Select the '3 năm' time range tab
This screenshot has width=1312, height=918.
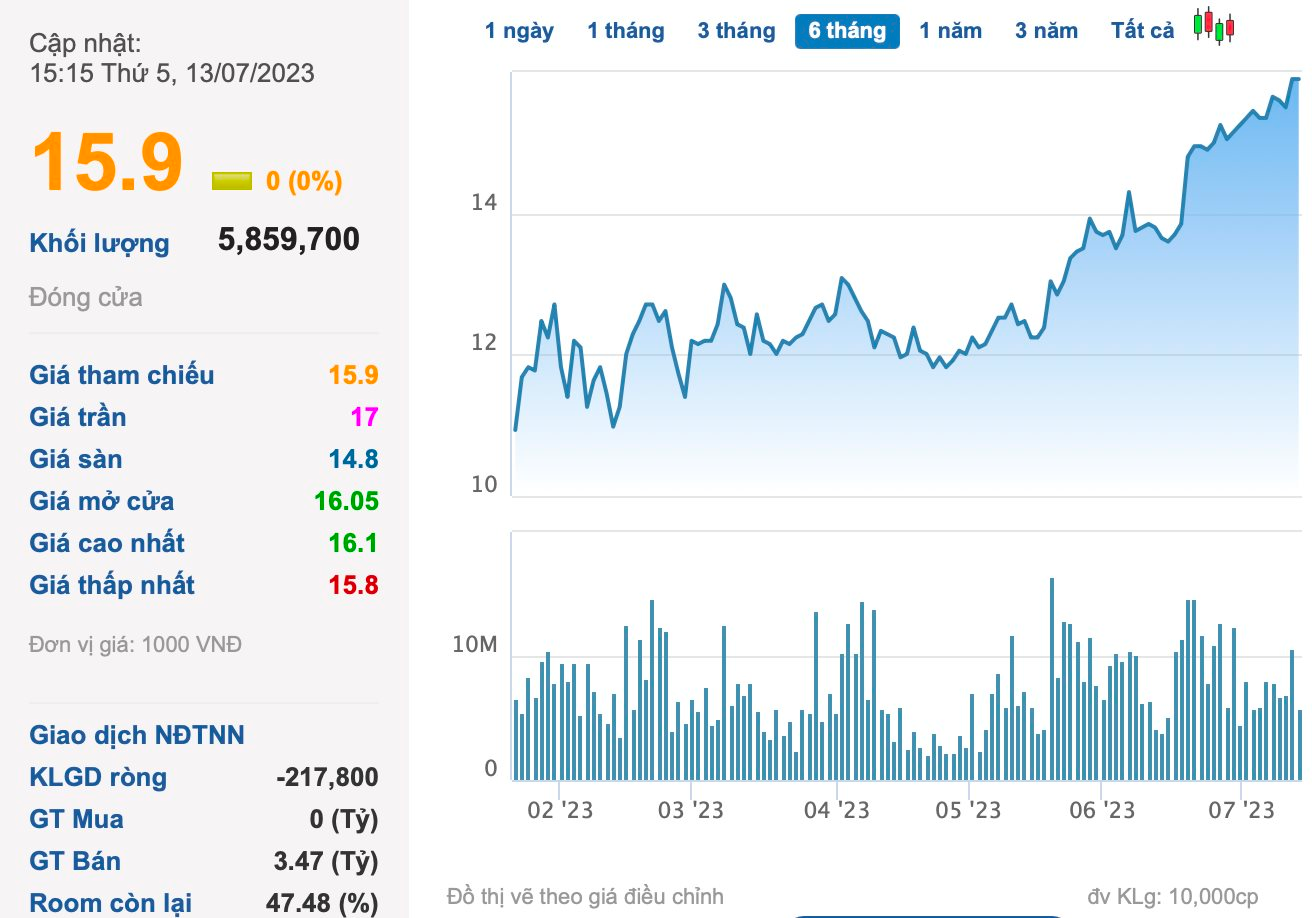point(1046,31)
